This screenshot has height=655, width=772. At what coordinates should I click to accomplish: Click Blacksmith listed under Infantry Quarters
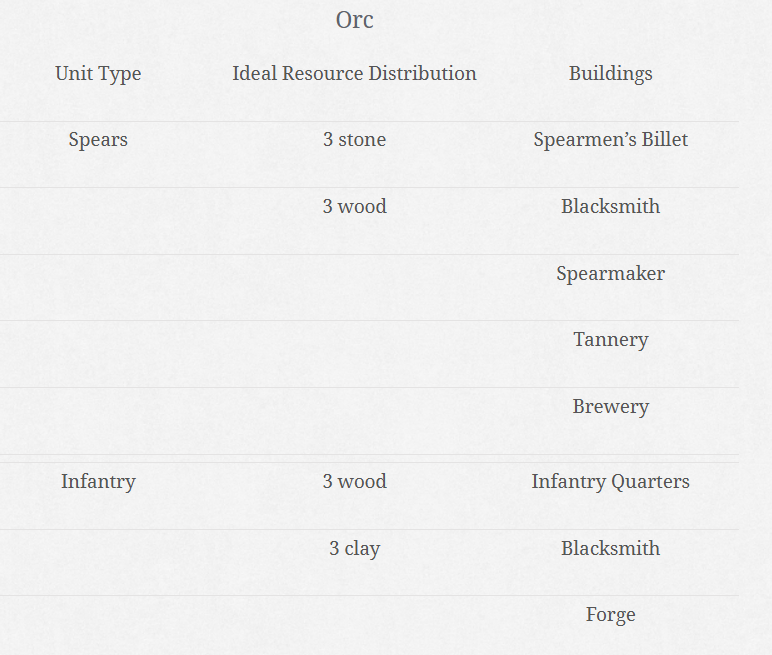[610, 549]
